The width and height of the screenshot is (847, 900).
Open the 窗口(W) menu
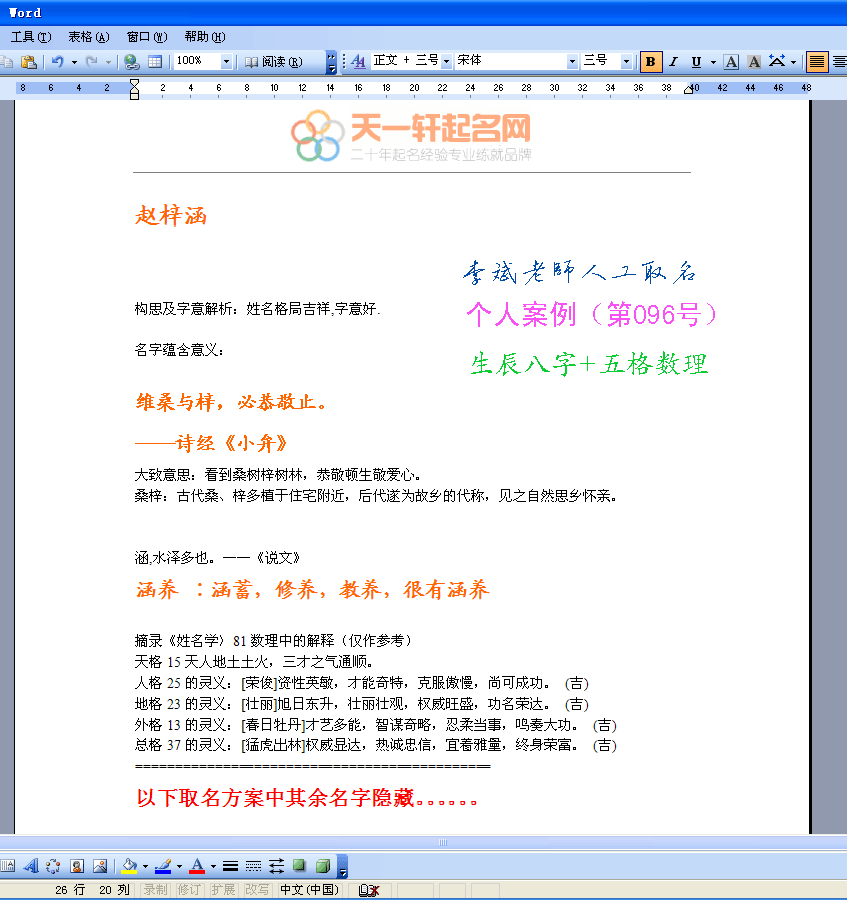(147, 37)
